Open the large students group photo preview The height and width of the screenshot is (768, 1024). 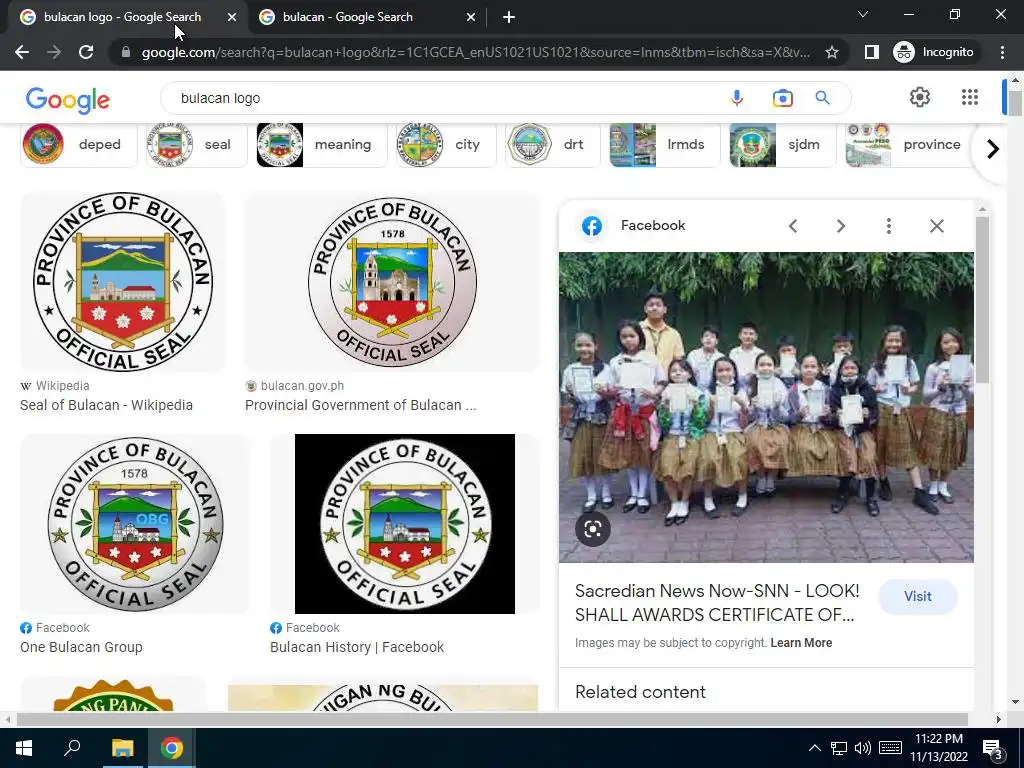click(766, 408)
